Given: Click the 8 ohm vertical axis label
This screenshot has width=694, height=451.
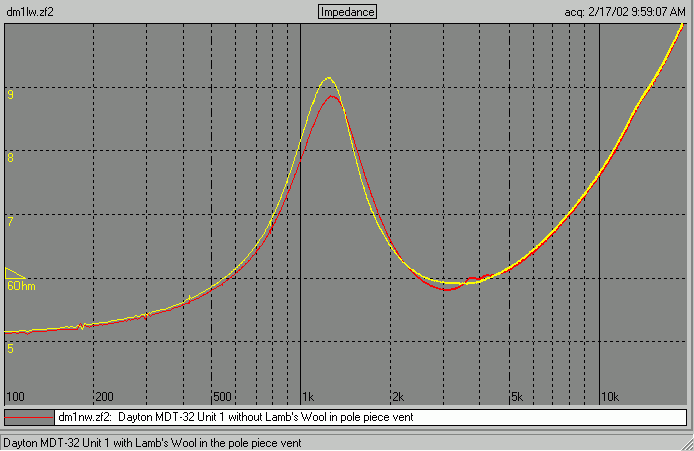Looking at the screenshot, I should [x=11, y=158].
